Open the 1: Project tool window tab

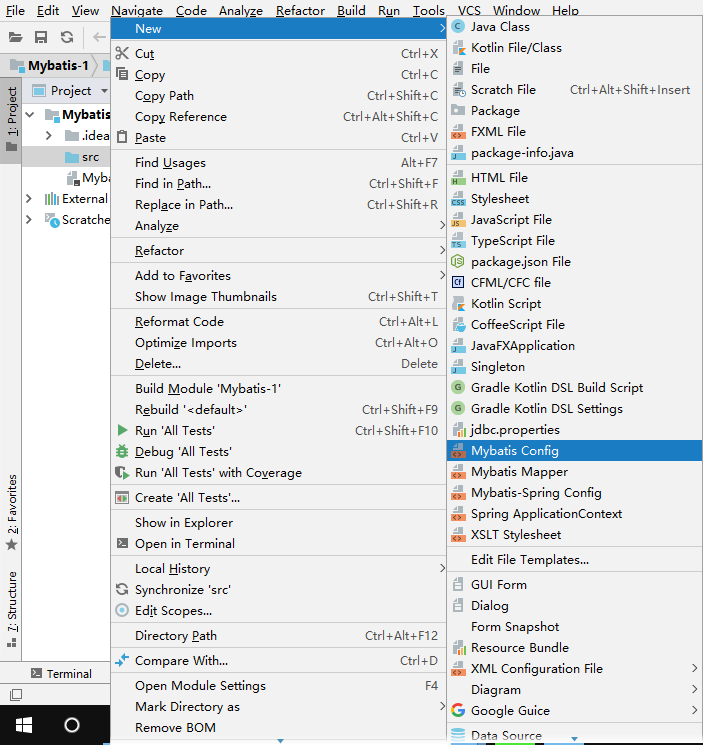click(x=11, y=121)
